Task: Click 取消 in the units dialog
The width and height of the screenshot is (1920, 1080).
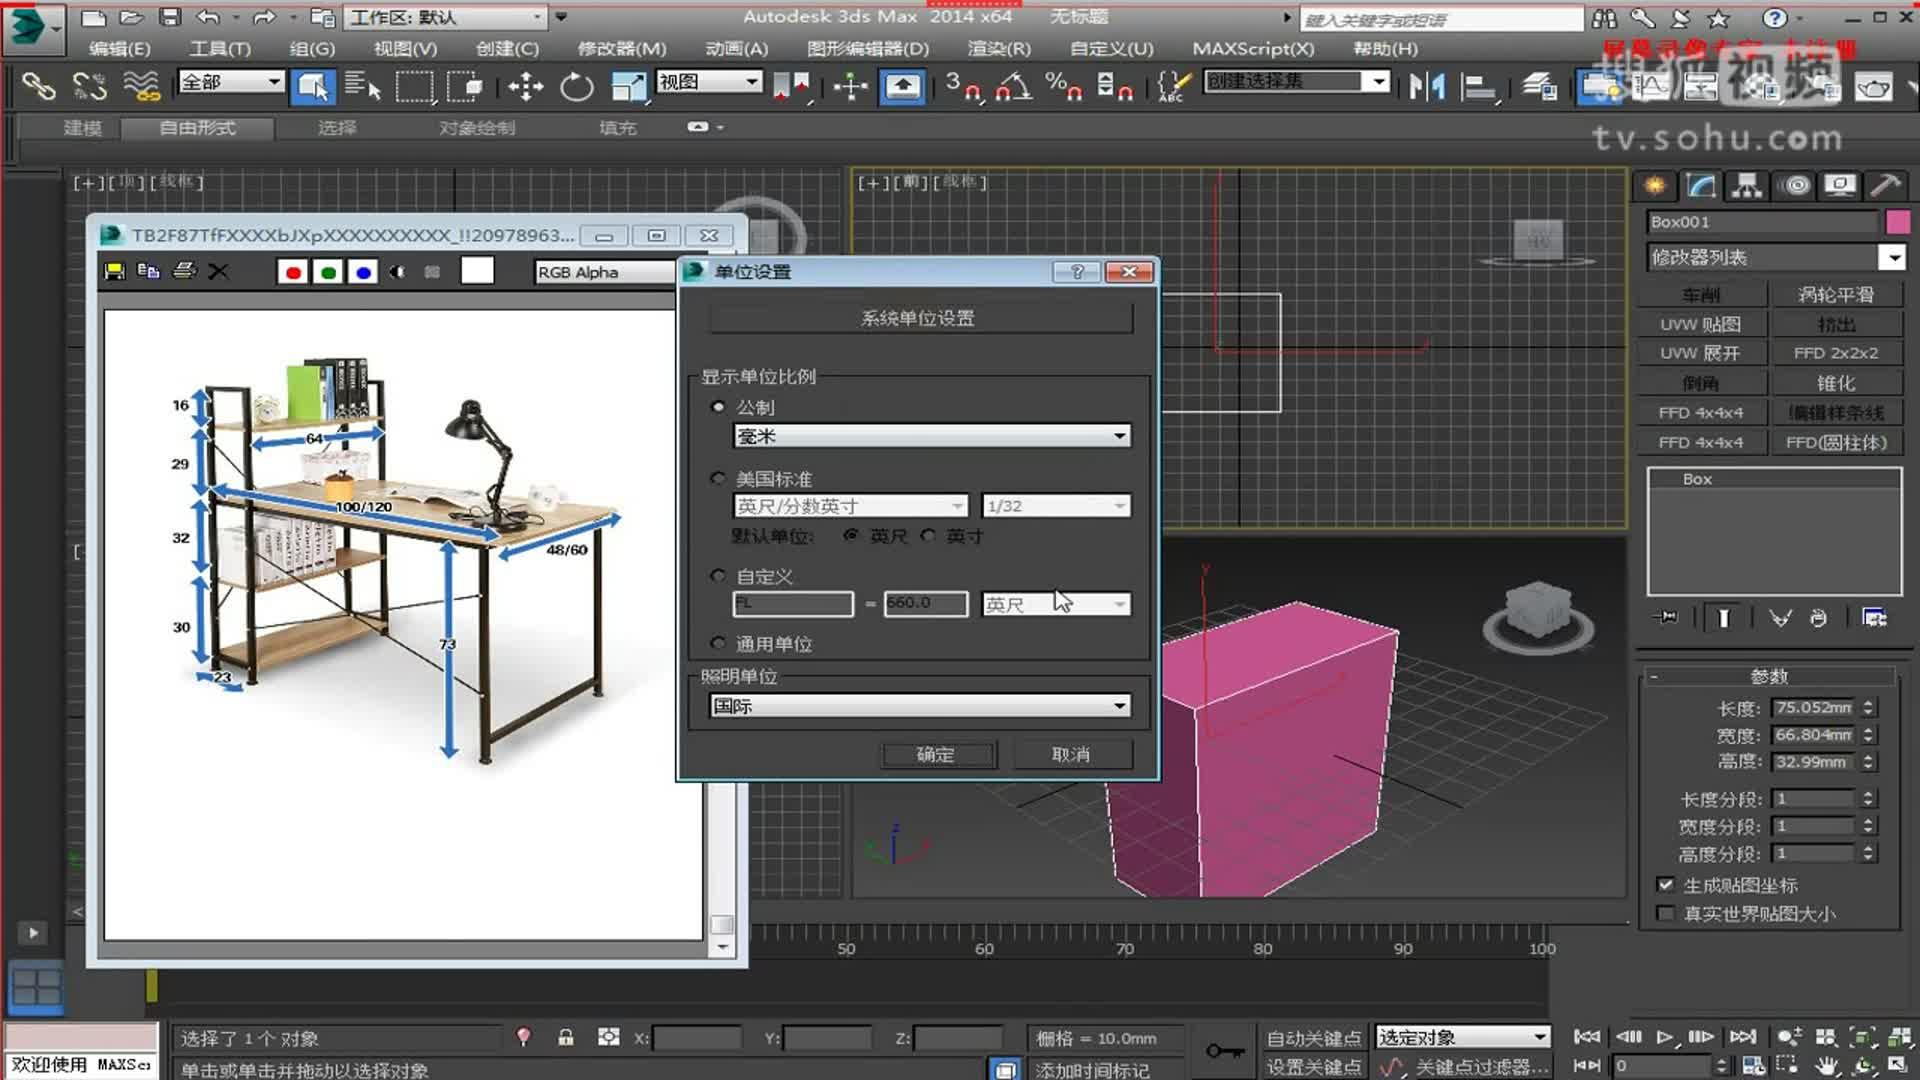Action: click(x=1072, y=754)
